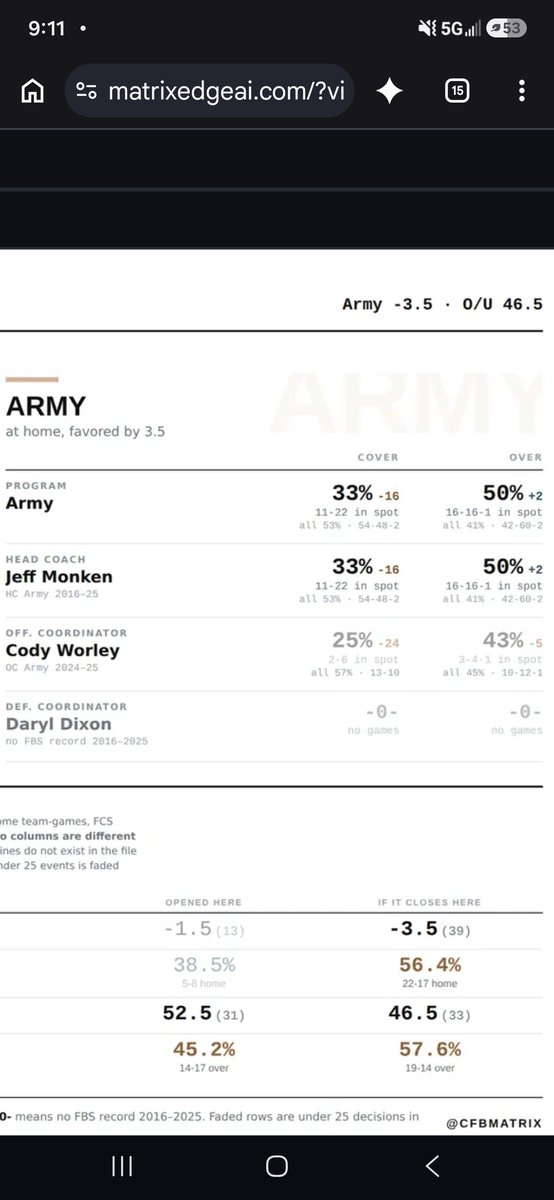
Task: Tap the matrixedgeai.com address bar
Action: point(210,92)
